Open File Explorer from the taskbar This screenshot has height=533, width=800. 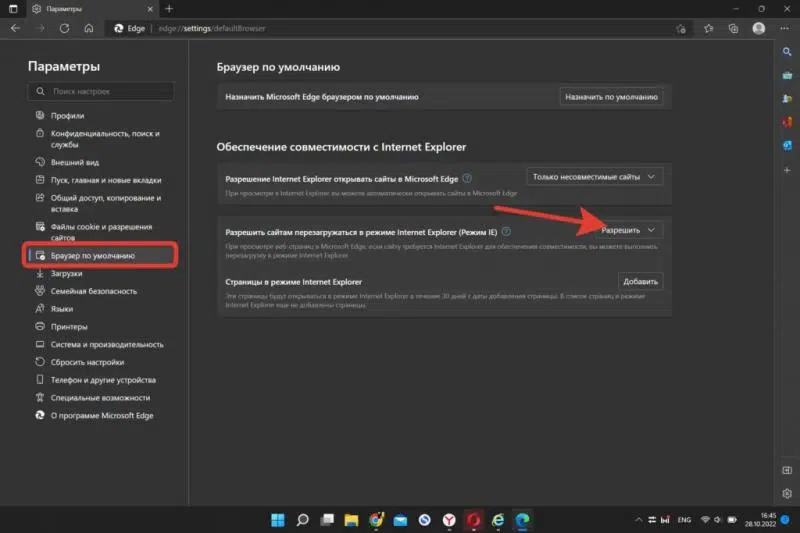(351, 520)
